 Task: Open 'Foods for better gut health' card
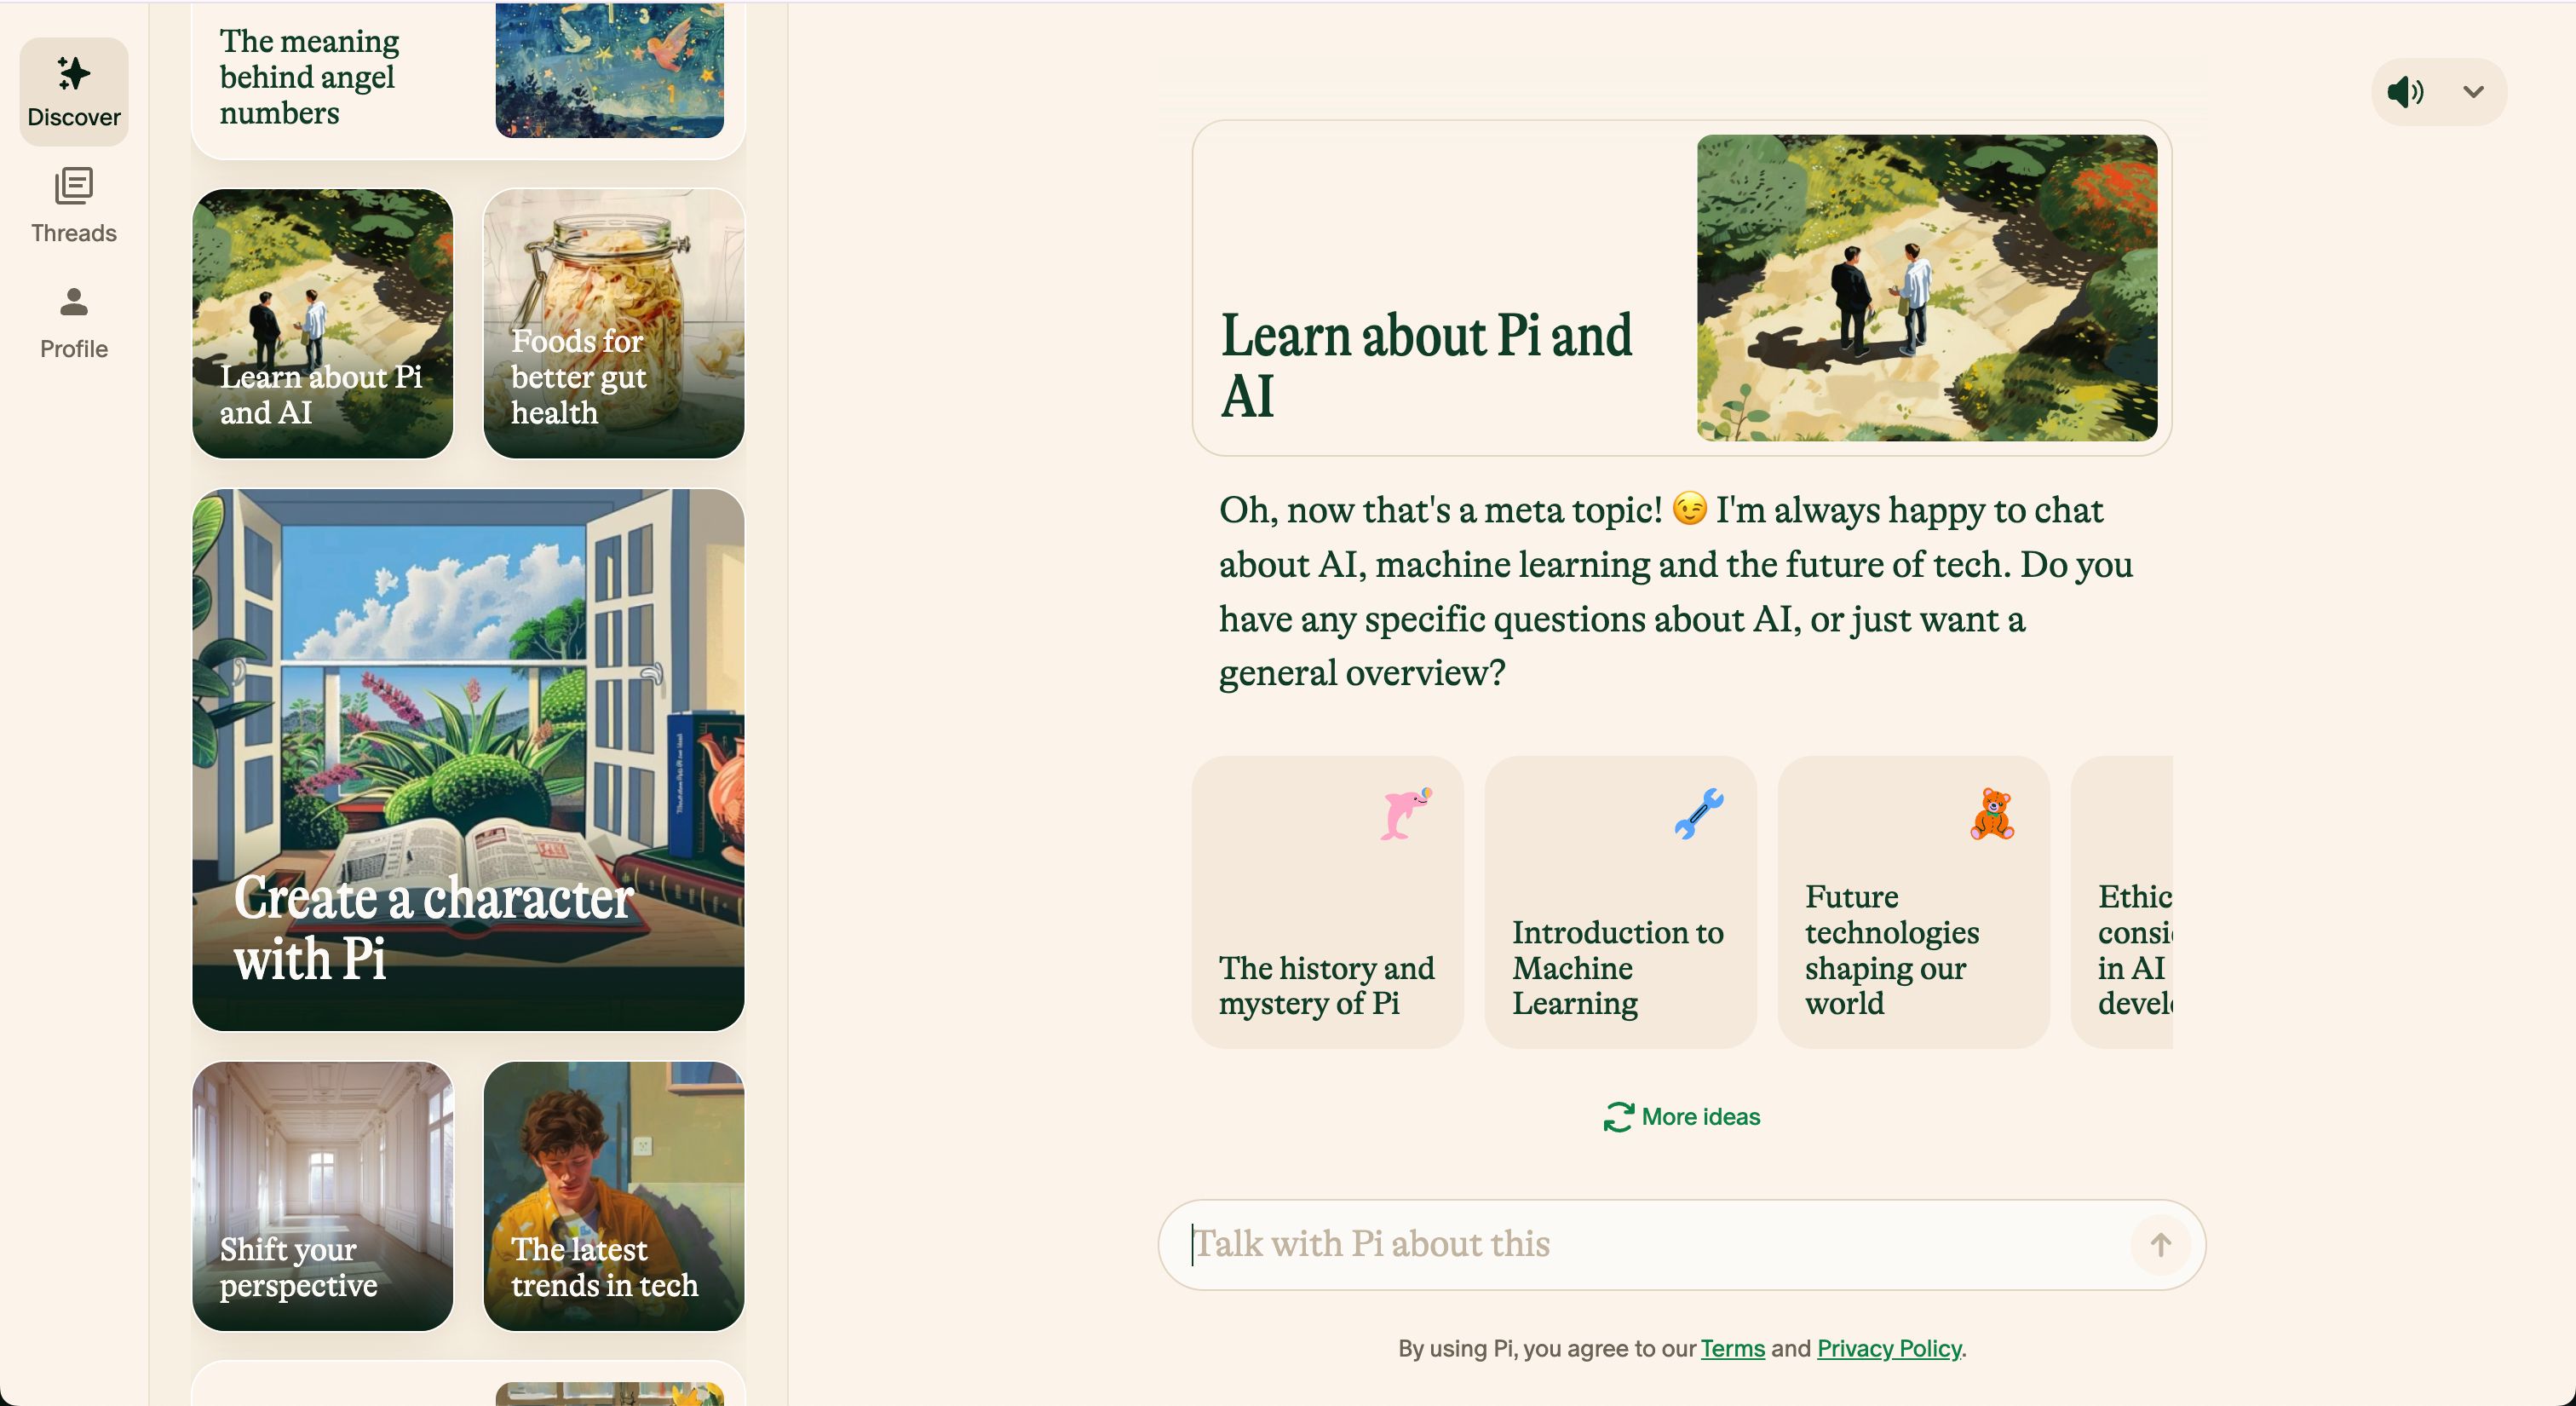click(613, 324)
